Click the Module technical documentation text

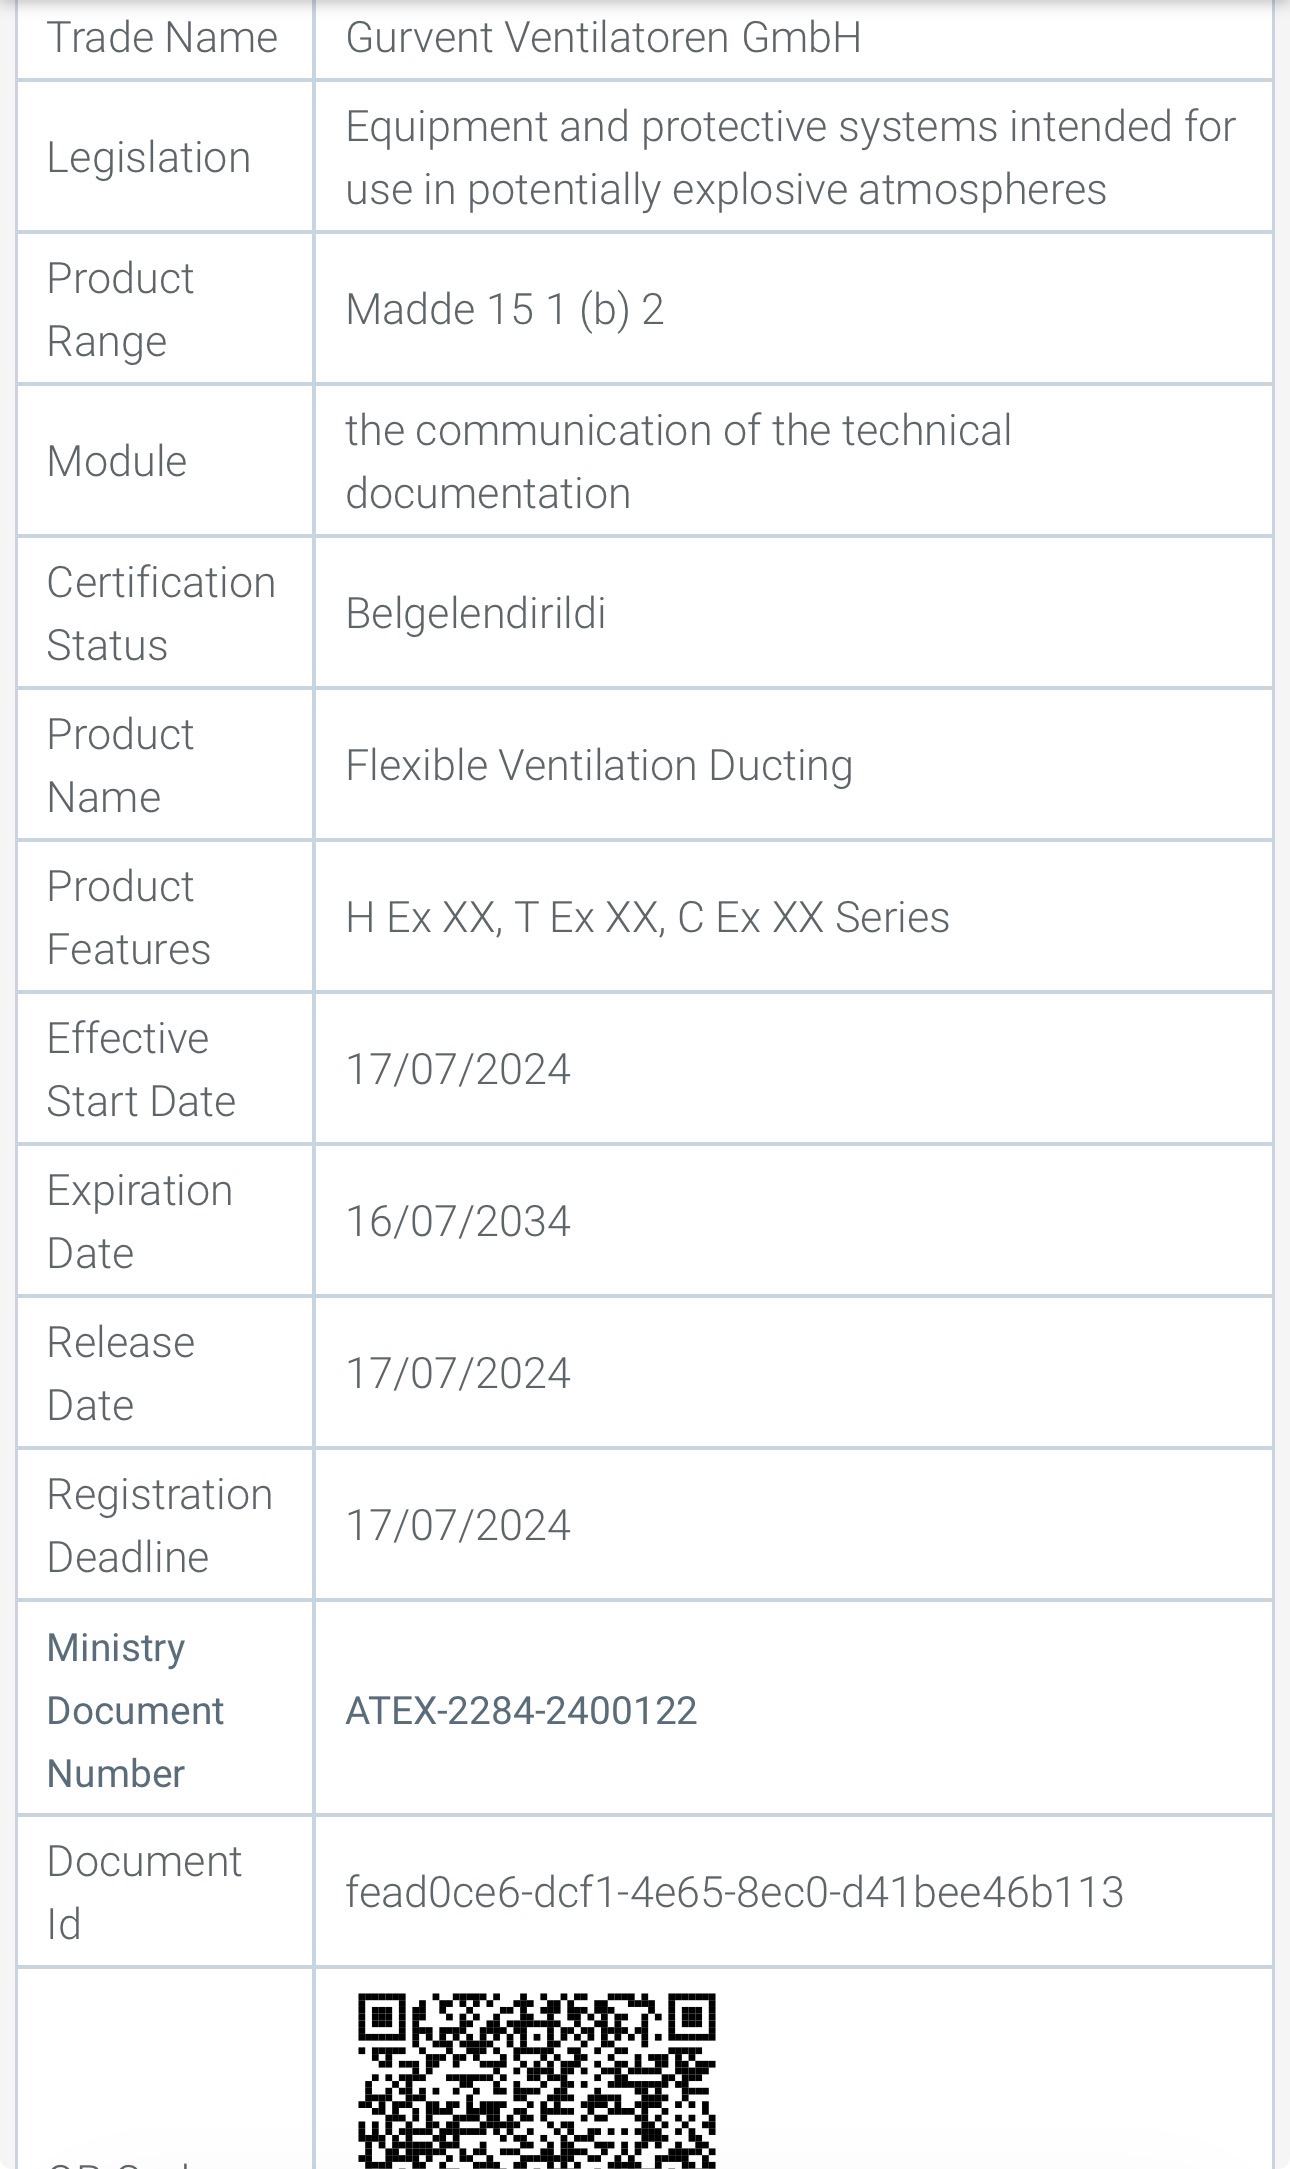click(678, 461)
